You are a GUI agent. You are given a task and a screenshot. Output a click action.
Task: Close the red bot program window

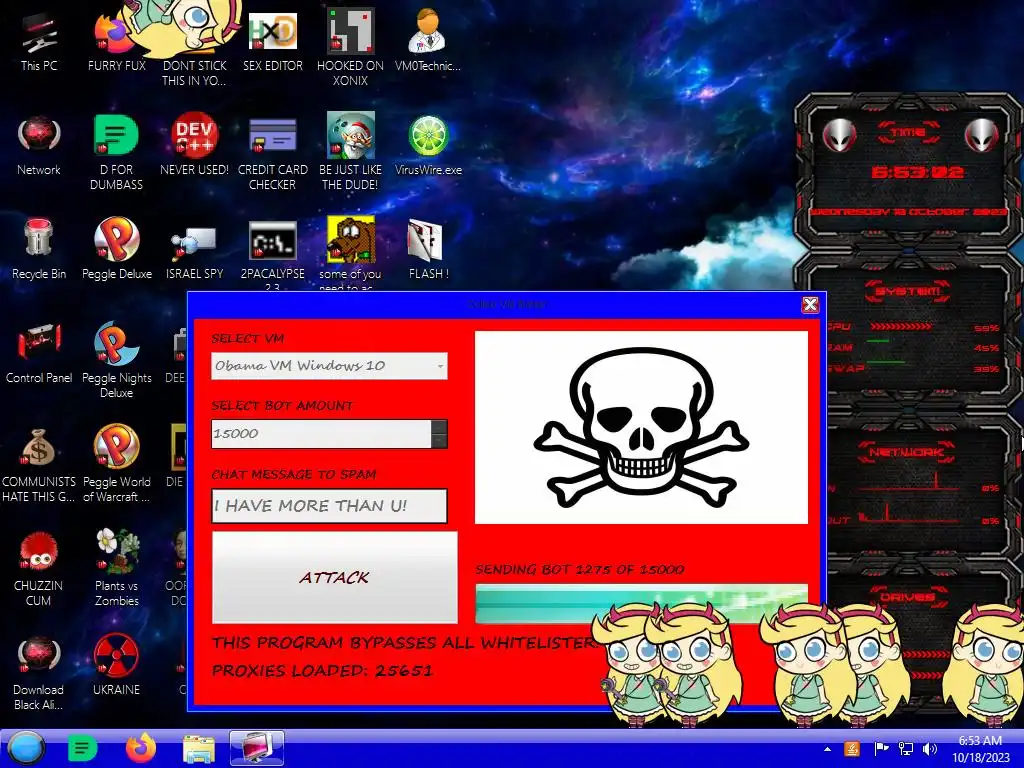tap(810, 304)
